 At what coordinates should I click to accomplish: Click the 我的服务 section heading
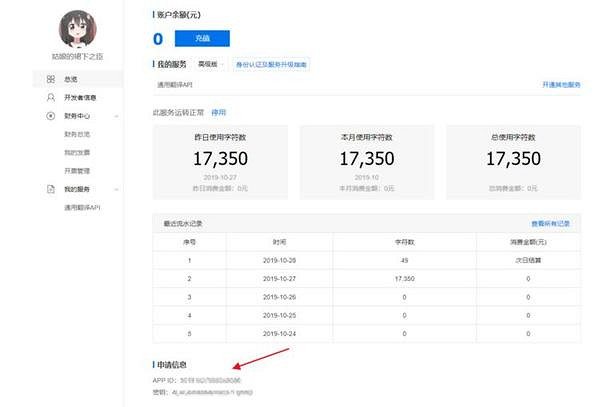[172, 64]
